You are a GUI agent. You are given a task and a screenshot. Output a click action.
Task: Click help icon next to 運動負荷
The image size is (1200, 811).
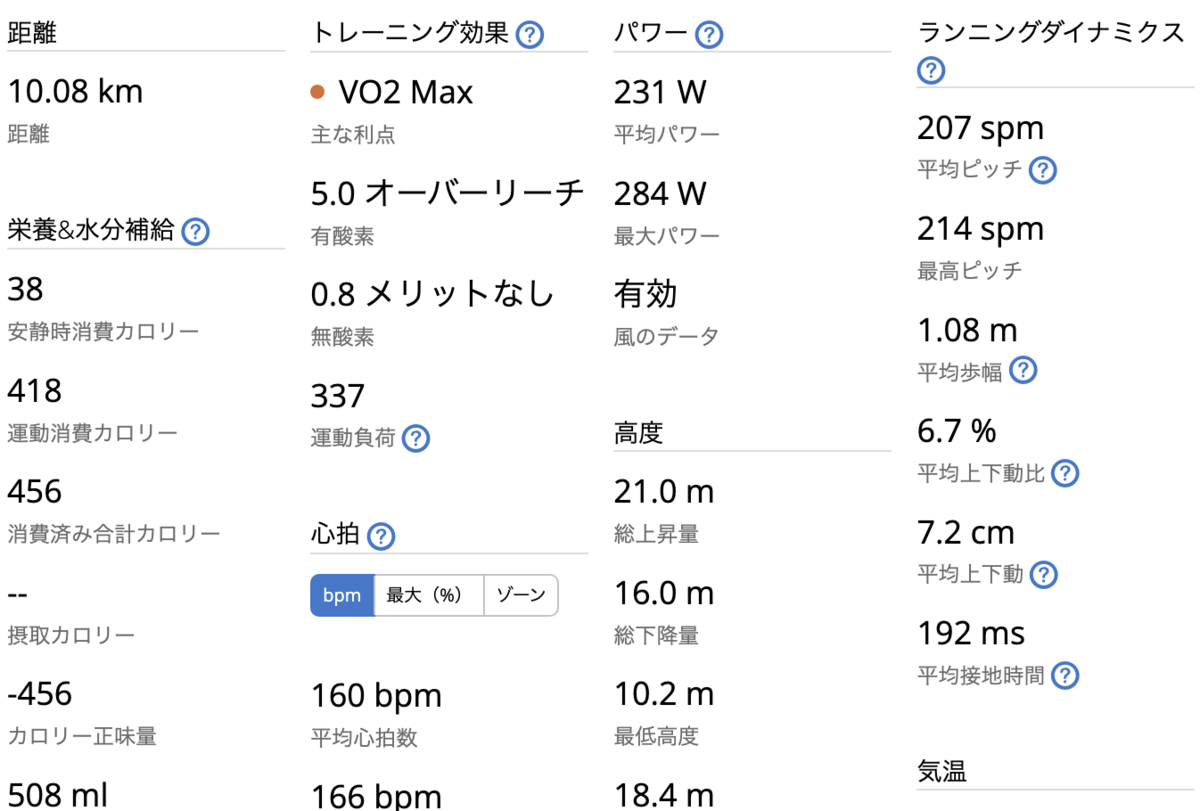[415, 438]
